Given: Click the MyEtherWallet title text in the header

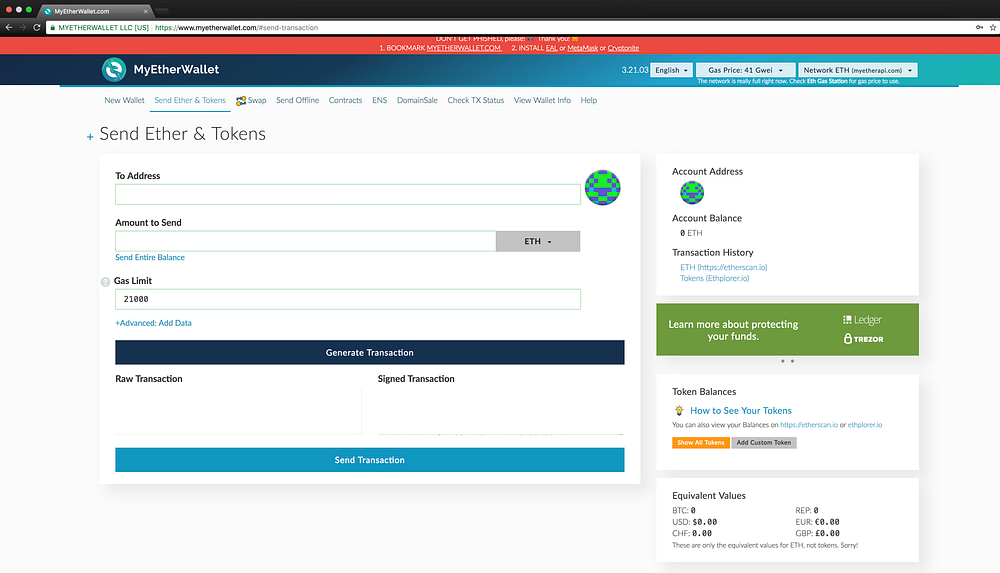Looking at the screenshot, I should tap(176, 70).
